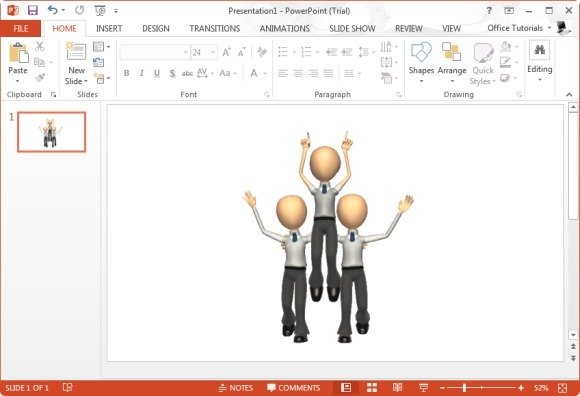
Task: Open the Section dropdown
Action: point(101,78)
